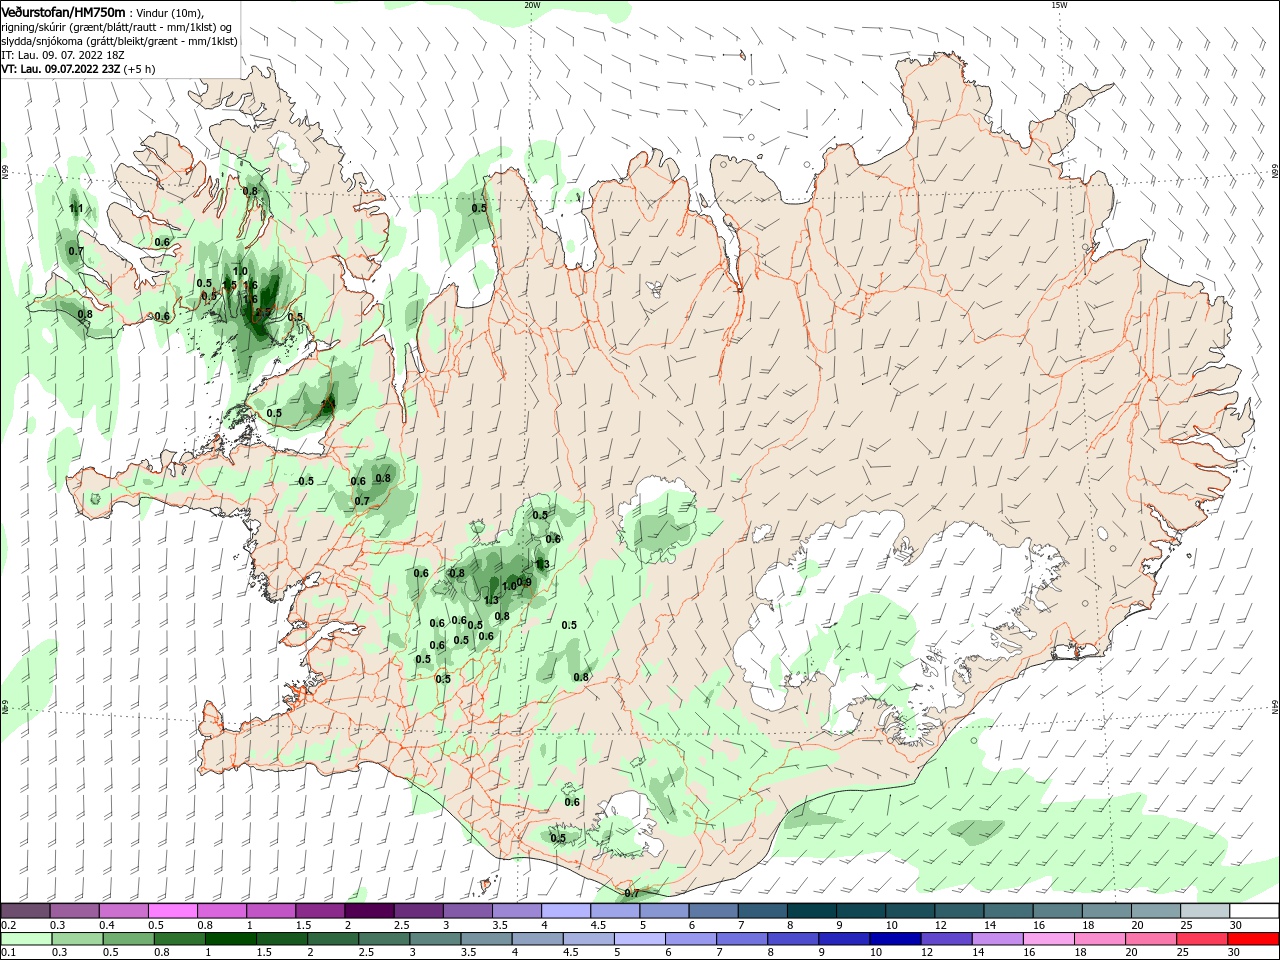Image resolution: width=1280 pixels, height=960 pixels.
Task: Select the 'IT: Lau. 09. 07. 2022 18Z' line
Action: pyautogui.click(x=62, y=55)
